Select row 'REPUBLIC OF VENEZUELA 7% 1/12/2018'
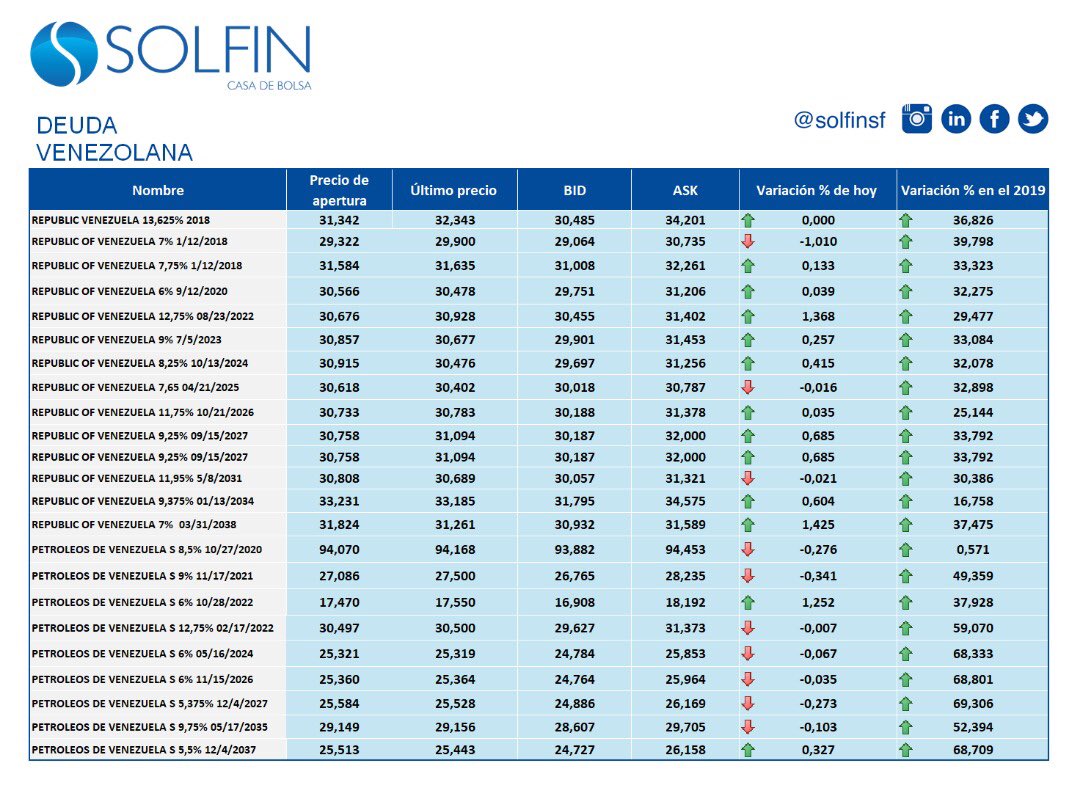The image size is (1080, 785). pyautogui.click(x=539, y=242)
